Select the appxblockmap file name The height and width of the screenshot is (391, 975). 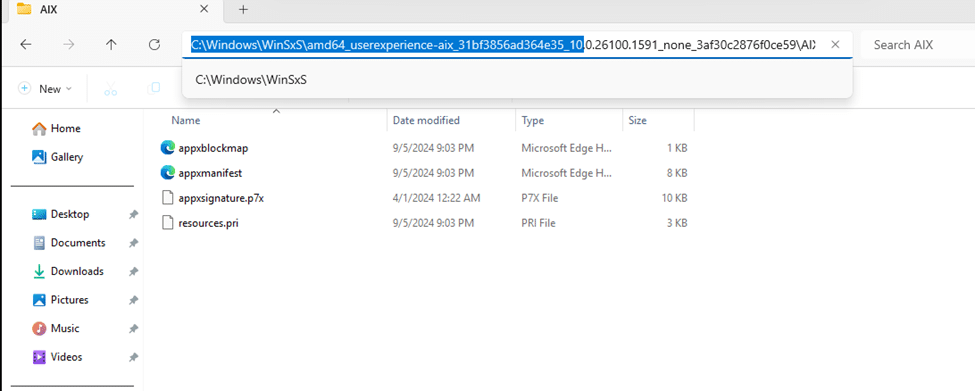pyautogui.click(x=213, y=148)
